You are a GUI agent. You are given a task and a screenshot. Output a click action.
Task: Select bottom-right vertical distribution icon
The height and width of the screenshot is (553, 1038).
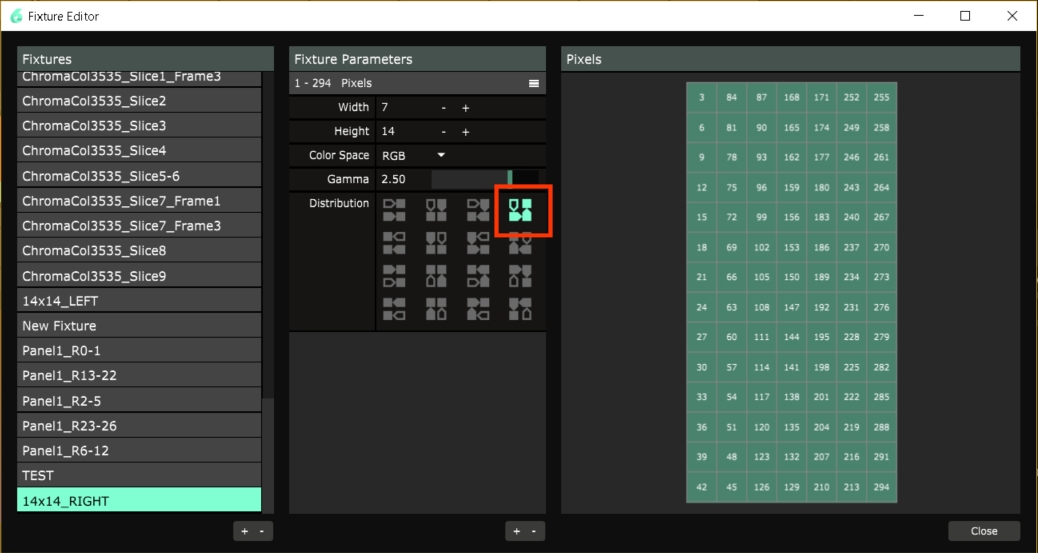pos(436,309)
